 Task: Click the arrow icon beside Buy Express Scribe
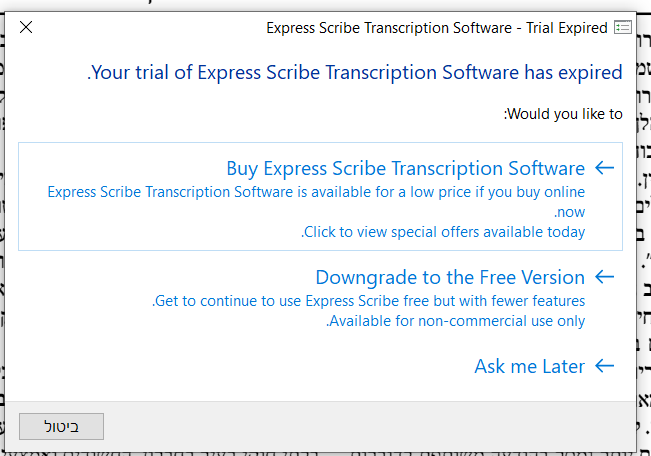(x=604, y=168)
